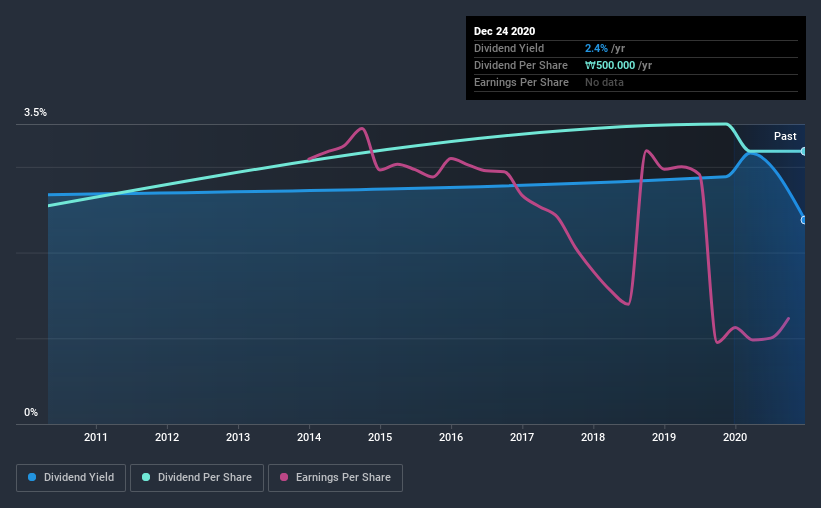The height and width of the screenshot is (508, 821).
Task: Click the blue Dividend Yield legend dot
Action: 32,477
